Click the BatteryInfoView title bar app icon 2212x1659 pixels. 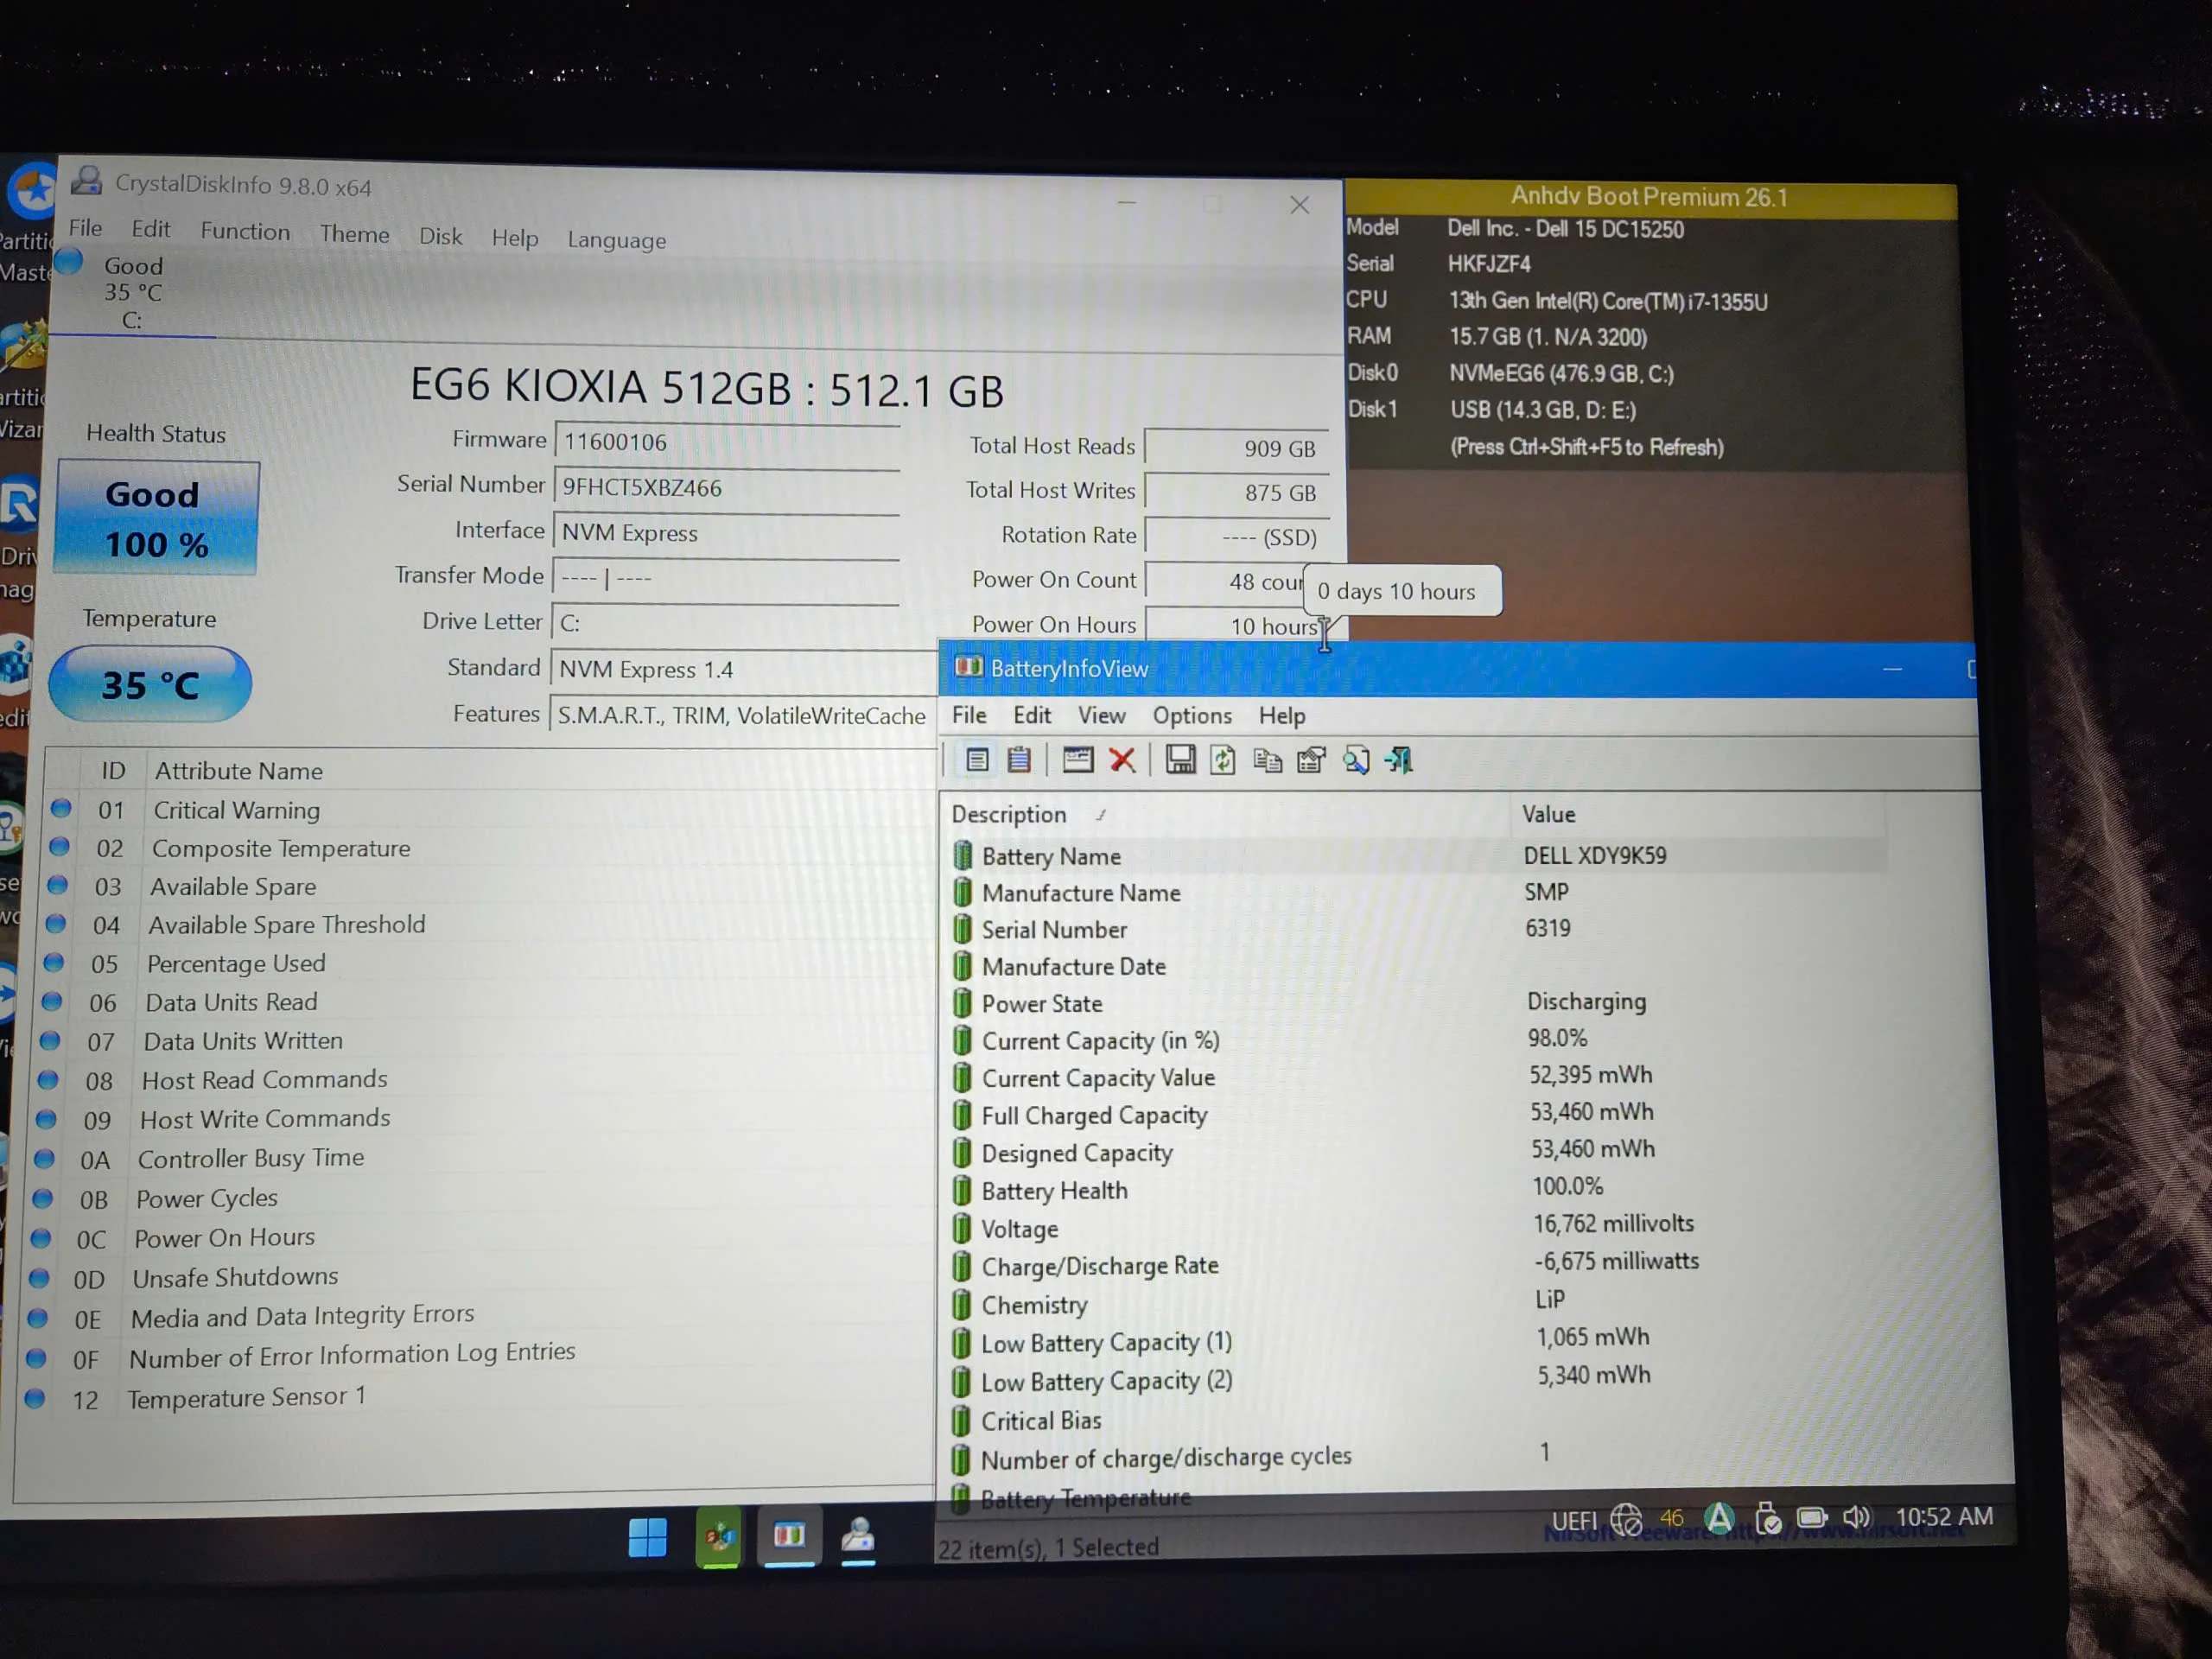pos(968,667)
